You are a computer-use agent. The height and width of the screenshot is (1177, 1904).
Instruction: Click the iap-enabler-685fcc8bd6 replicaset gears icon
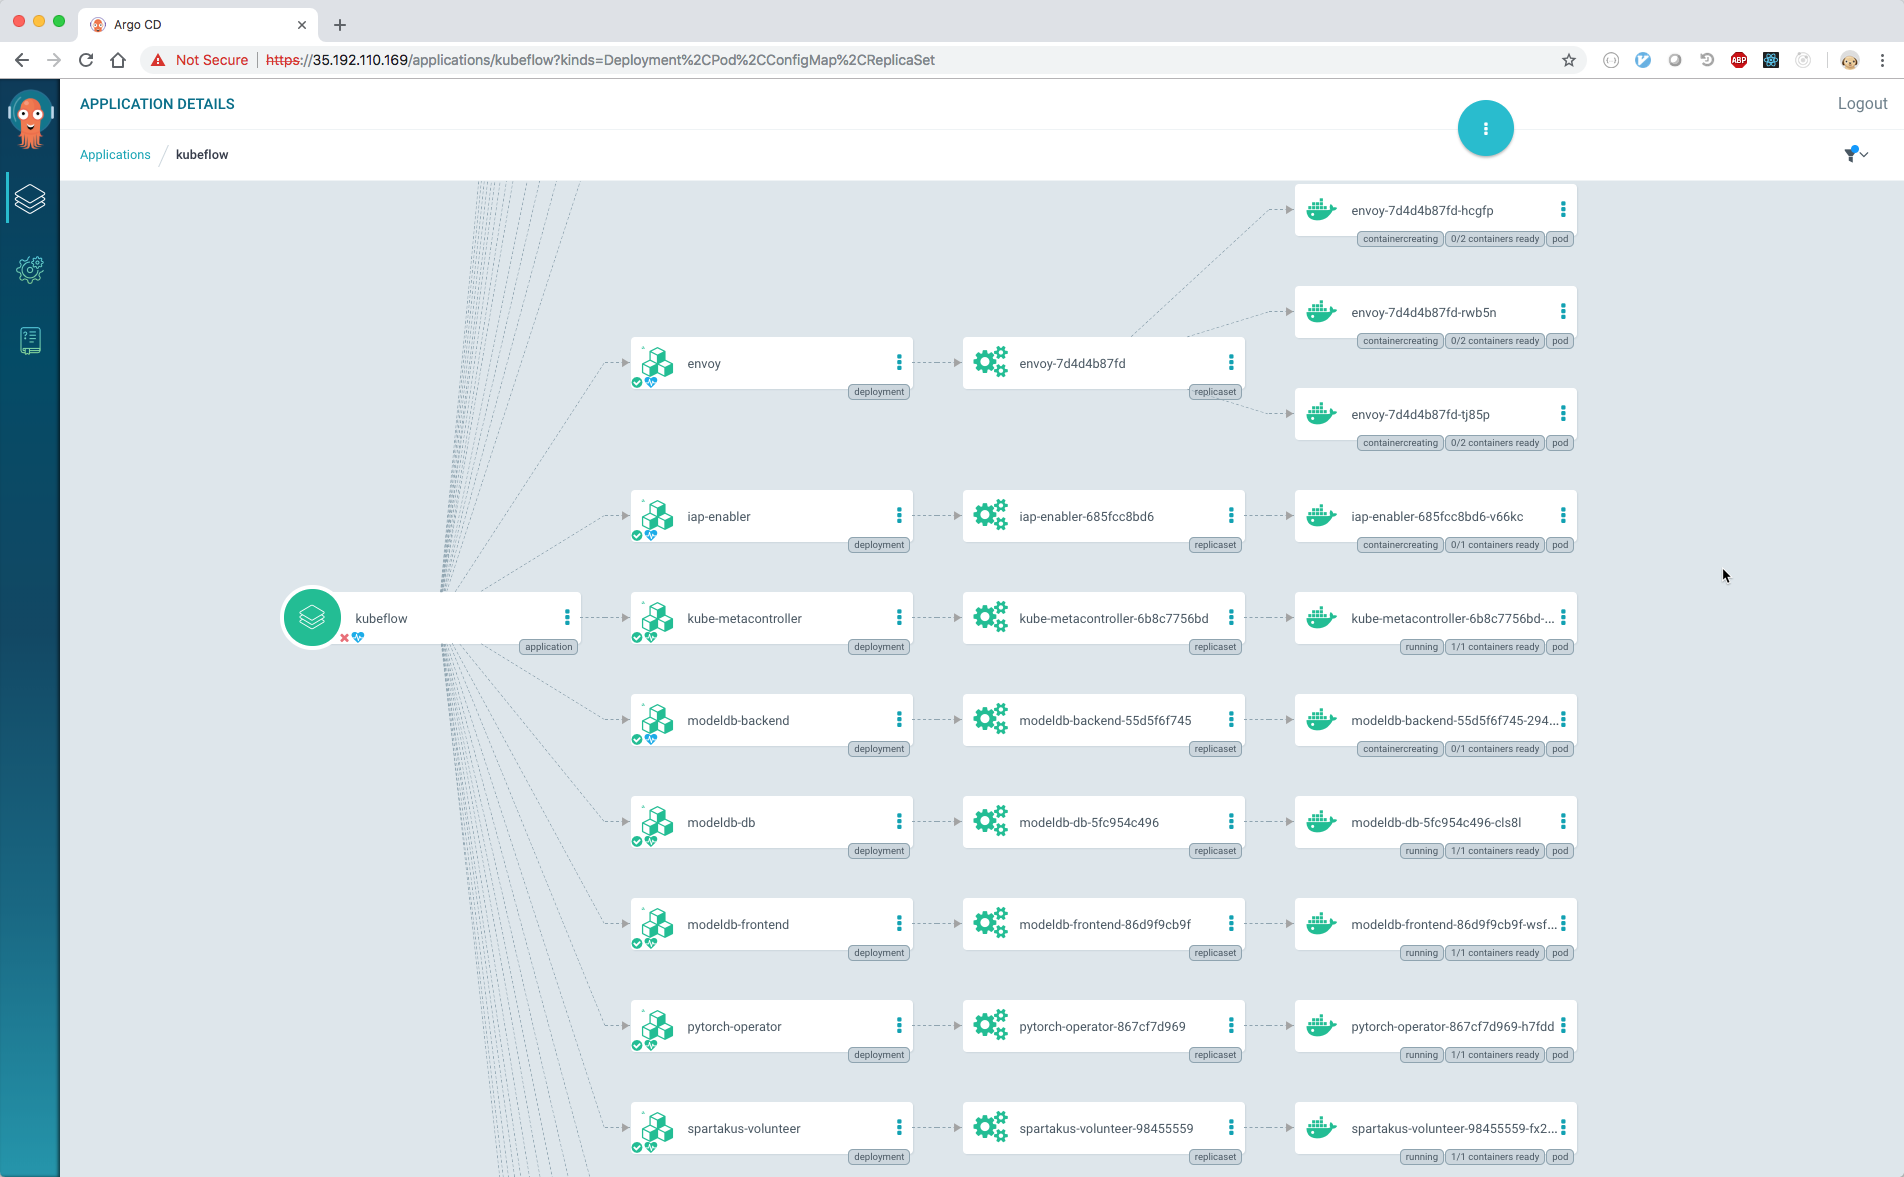tap(990, 515)
